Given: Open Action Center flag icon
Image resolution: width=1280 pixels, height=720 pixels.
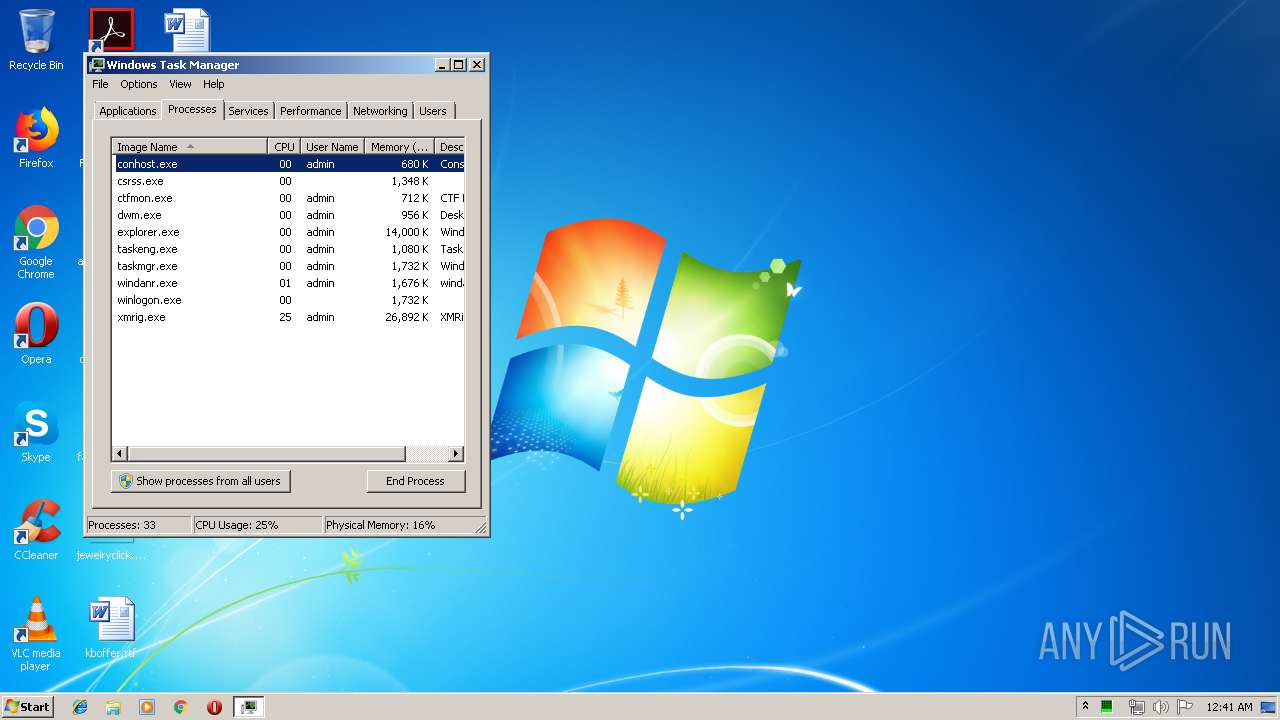Looking at the screenshot, I should coord(1185,707).
